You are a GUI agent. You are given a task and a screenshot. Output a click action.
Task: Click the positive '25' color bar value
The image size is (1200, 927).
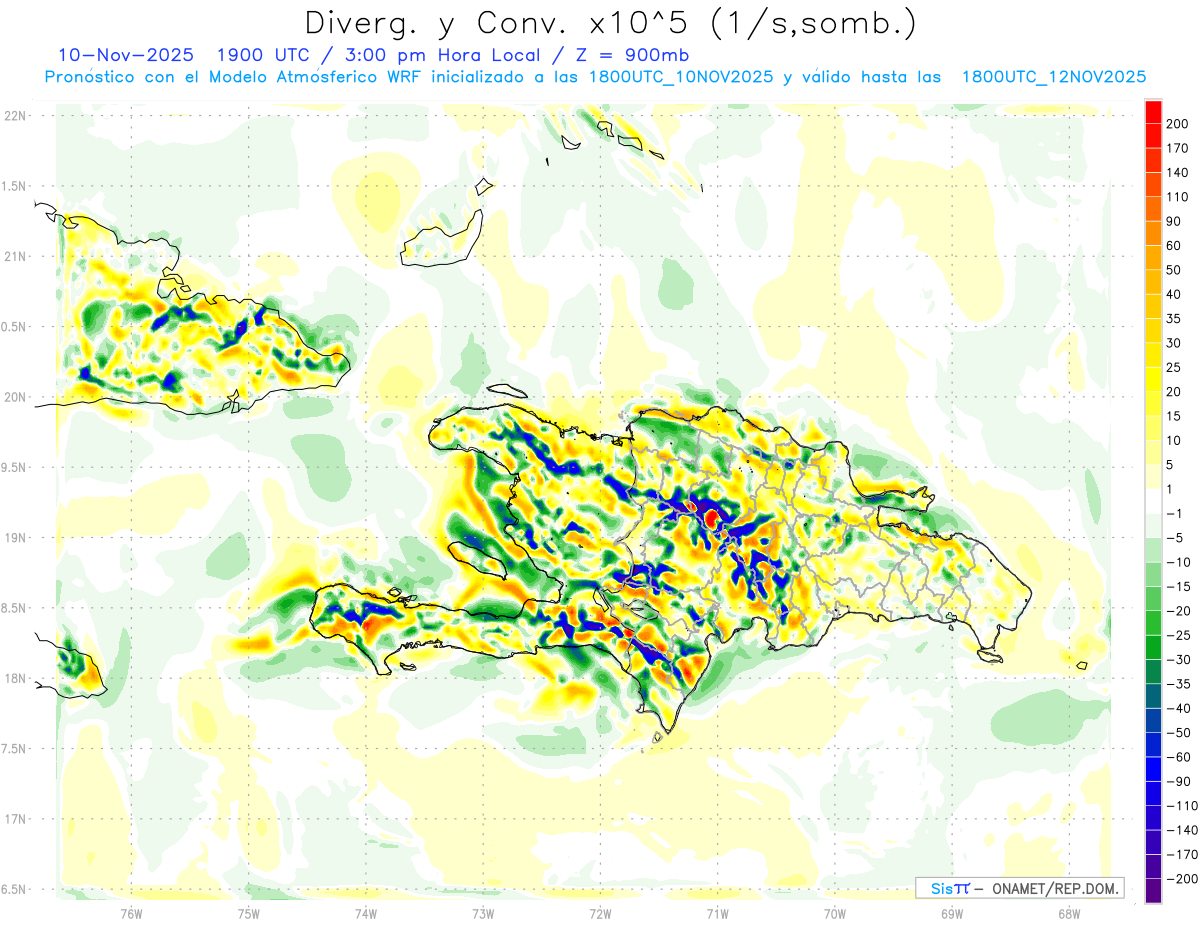(1175, 368)
